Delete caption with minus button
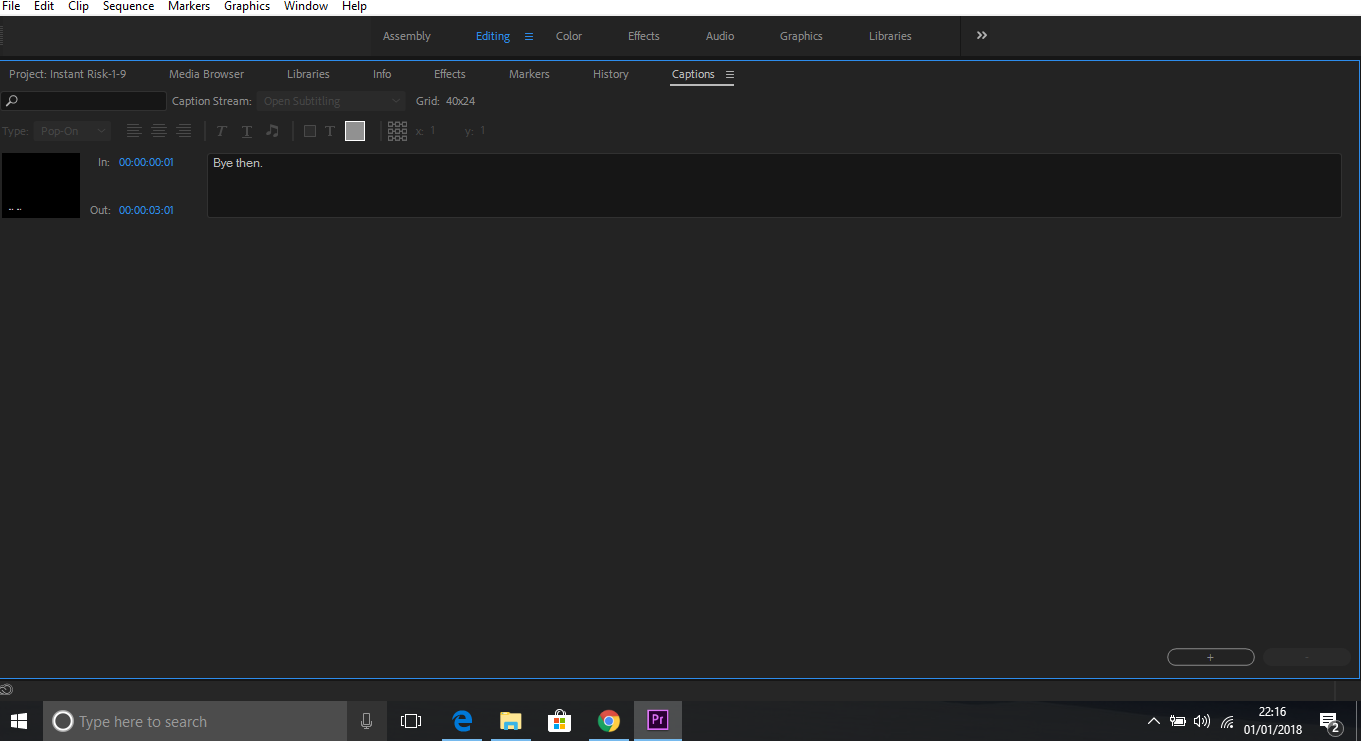 pos(1307,657)
